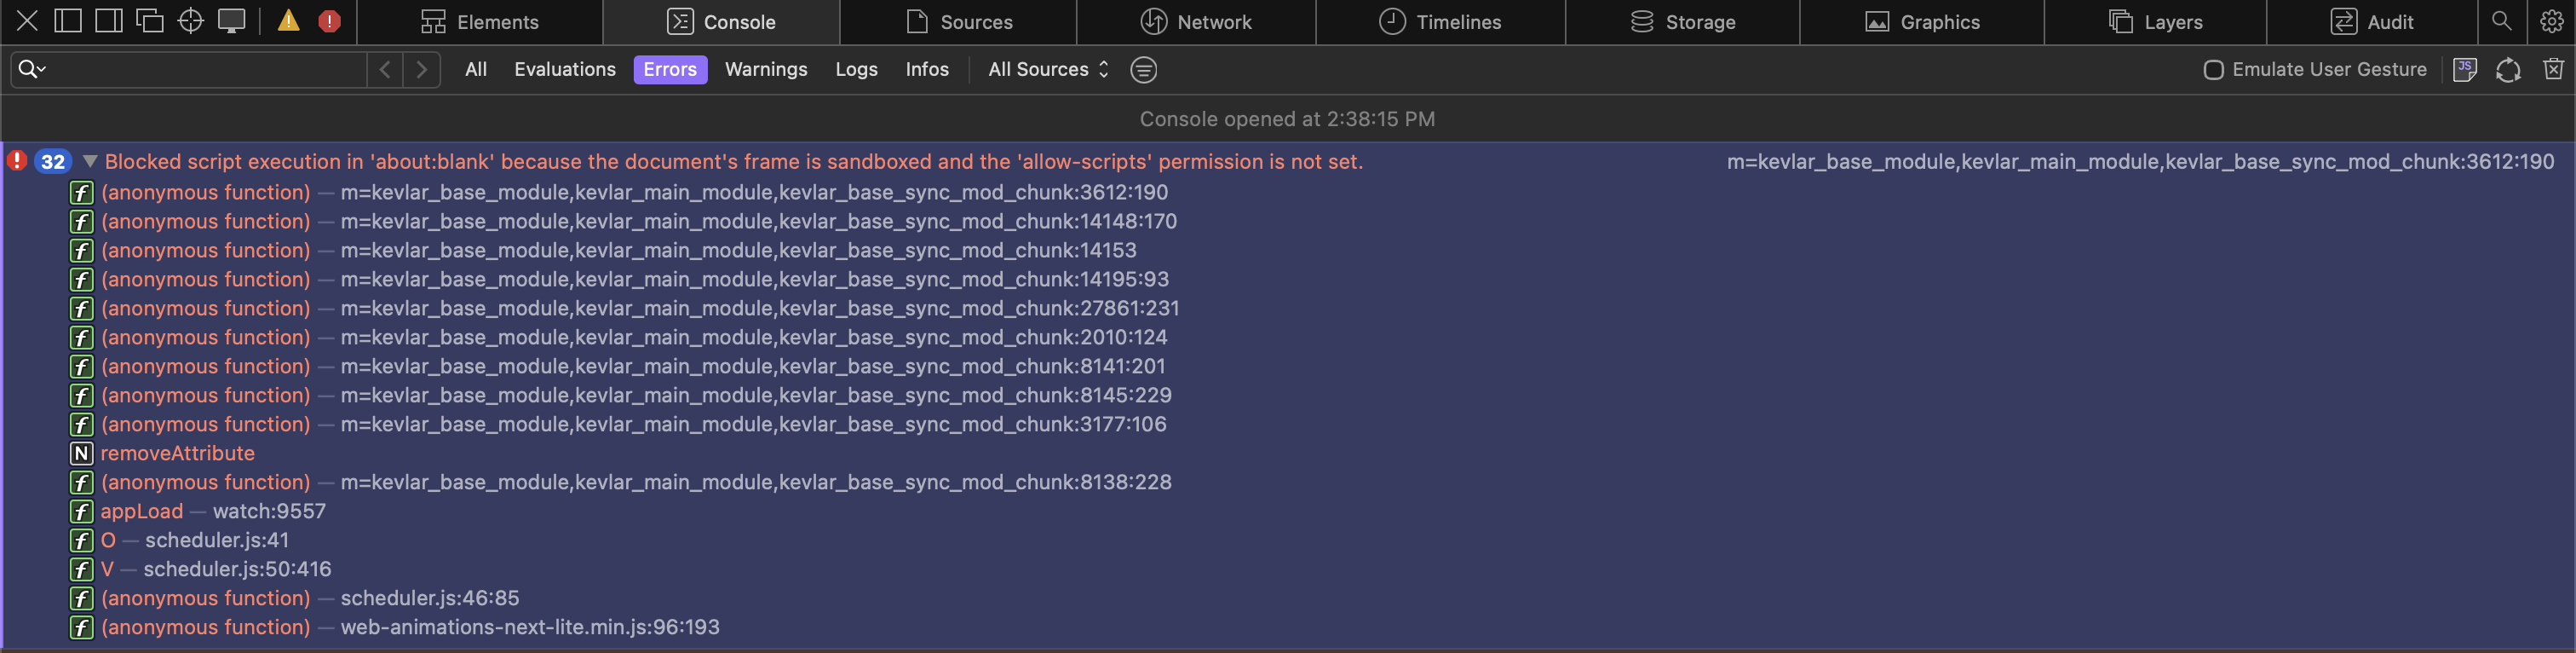
Task: Detach inspector into separate window icon
Action: click(x=150, y=21)
